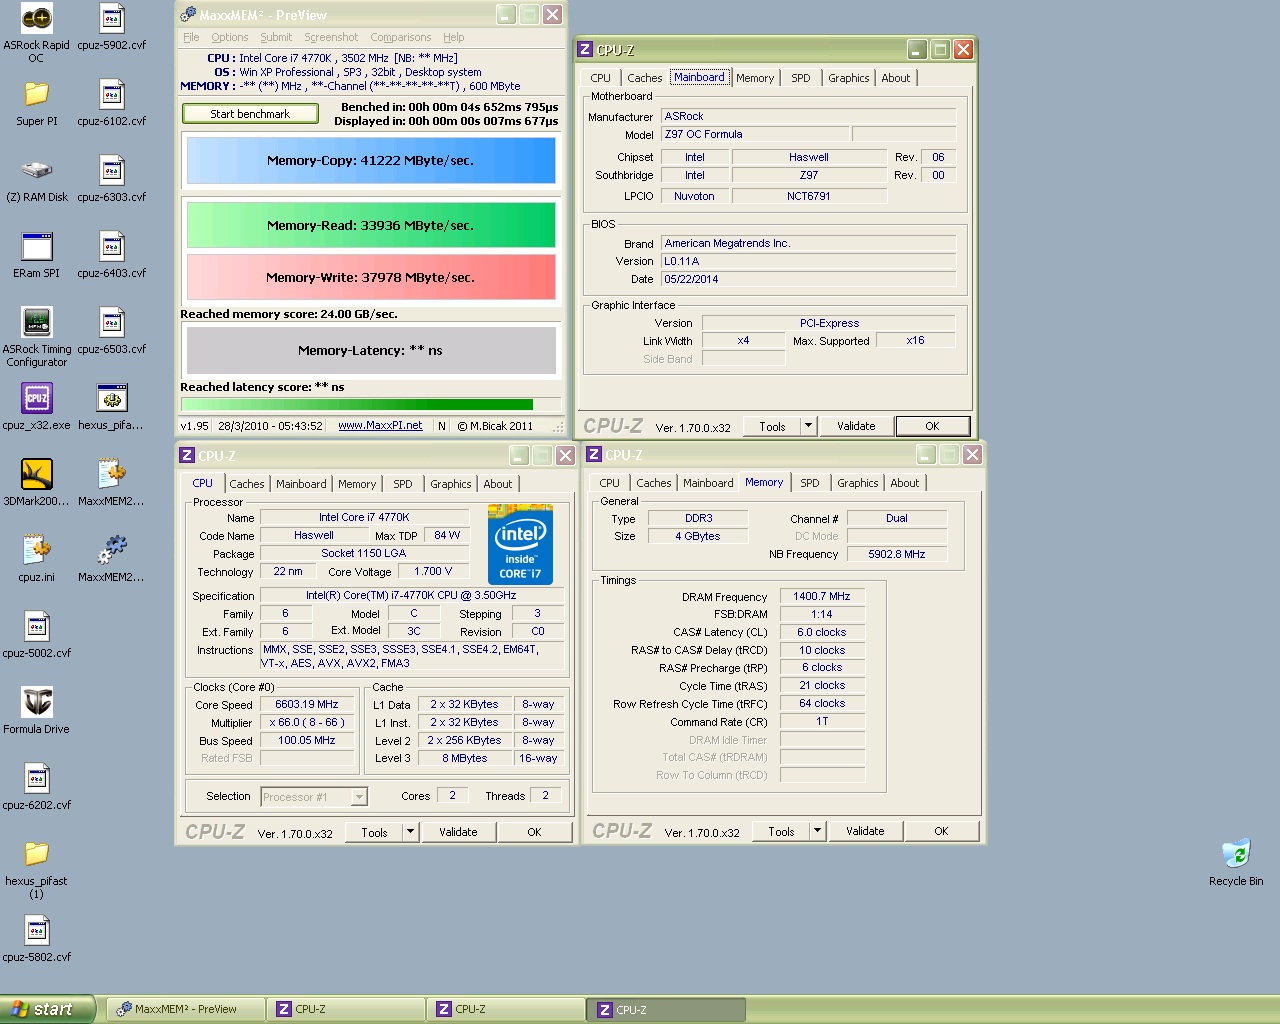Click the Intel Core i7 logo

[520, 544]
